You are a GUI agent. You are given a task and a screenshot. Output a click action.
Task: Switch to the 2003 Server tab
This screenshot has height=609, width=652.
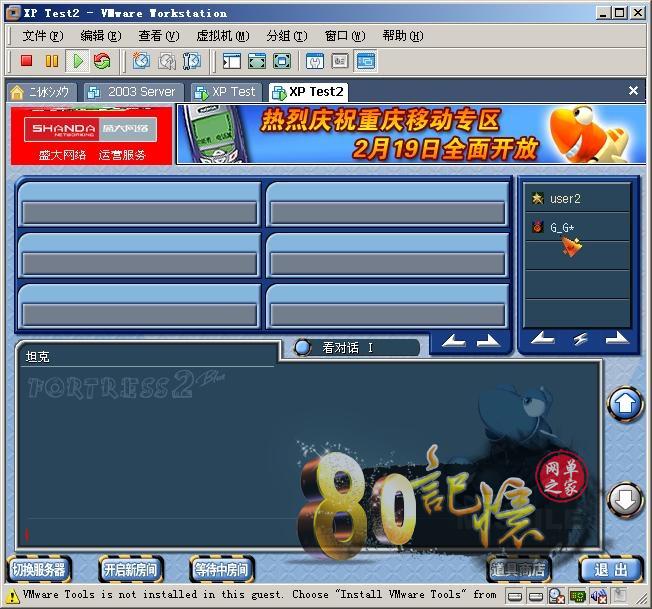tap(132, 91)
